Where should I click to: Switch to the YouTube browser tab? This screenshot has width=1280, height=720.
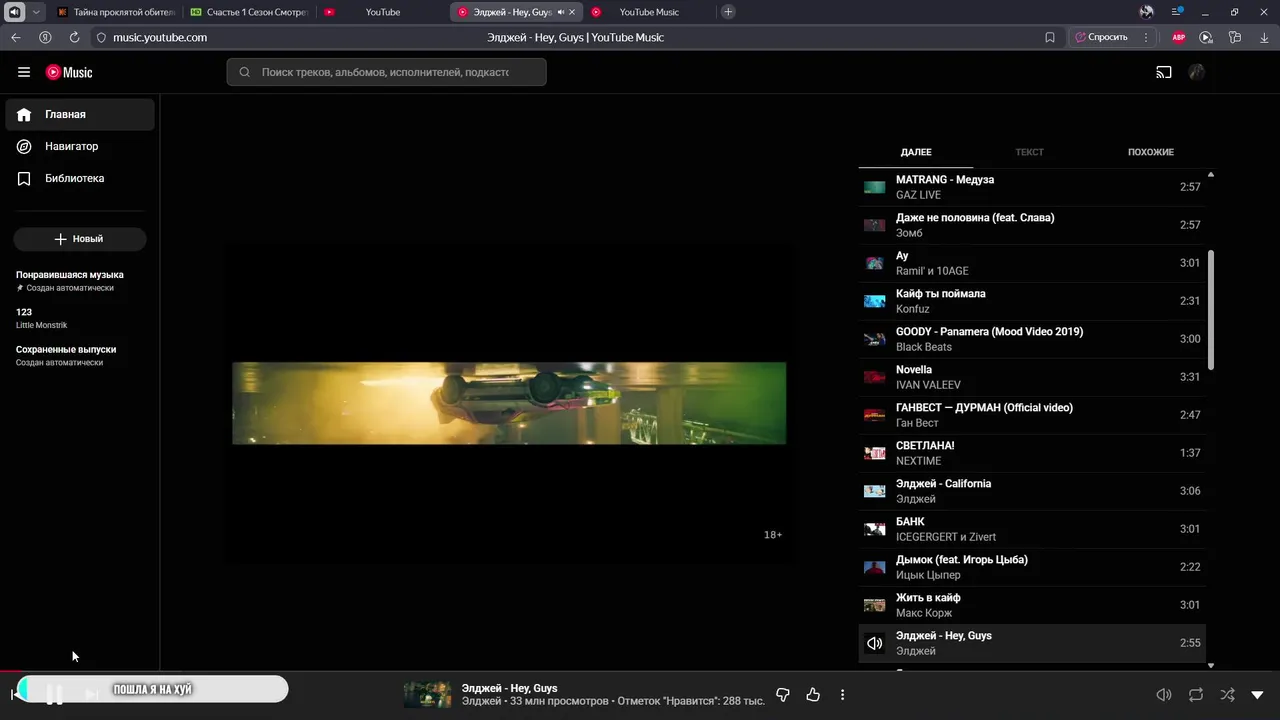pyautogui.click(x=382, y=12)
